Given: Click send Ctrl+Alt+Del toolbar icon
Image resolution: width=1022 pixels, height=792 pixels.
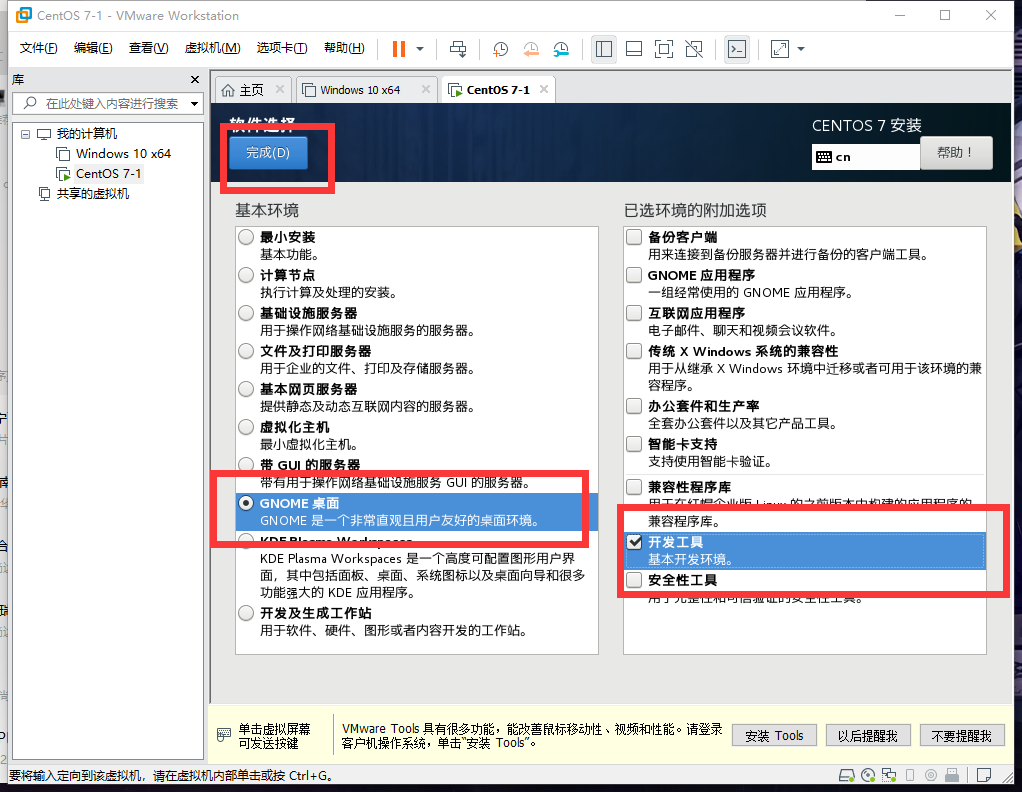Looking at the screenshot, I should coord(458,49).
